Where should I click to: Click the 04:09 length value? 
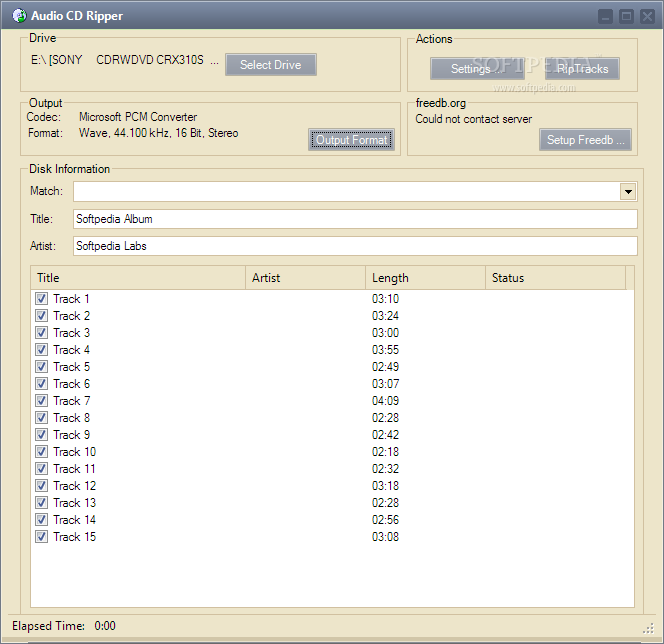click(385, 401)
